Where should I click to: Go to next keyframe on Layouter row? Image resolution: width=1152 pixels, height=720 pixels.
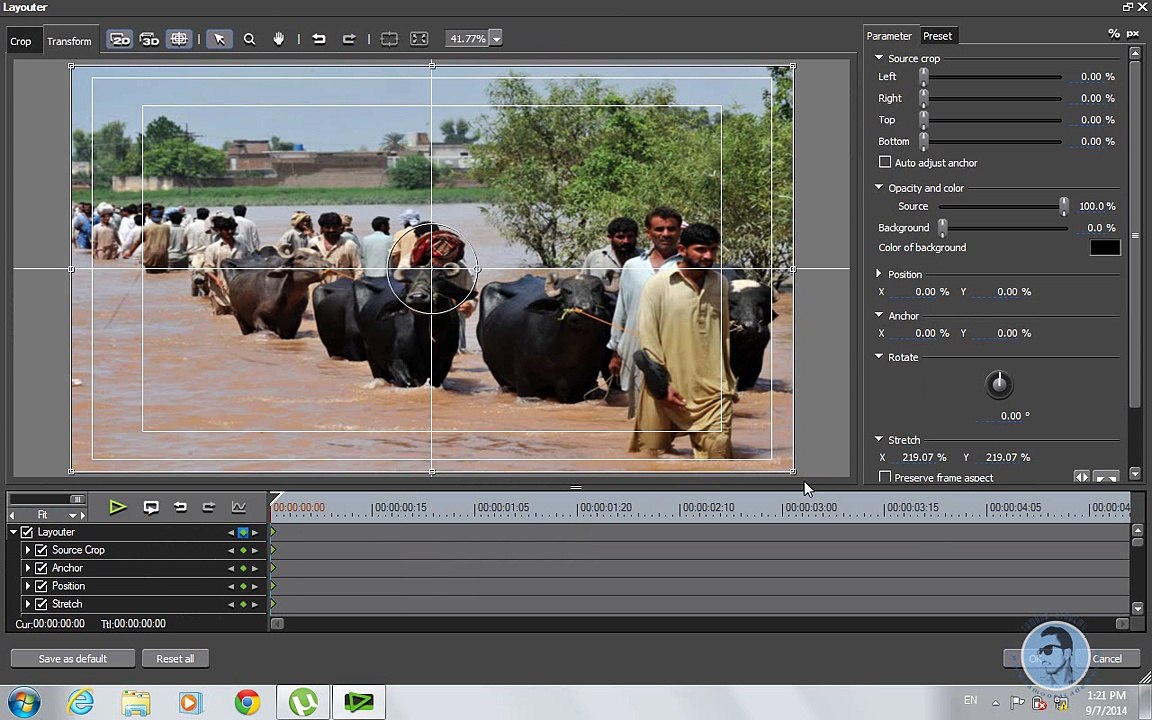click(255, 533)
